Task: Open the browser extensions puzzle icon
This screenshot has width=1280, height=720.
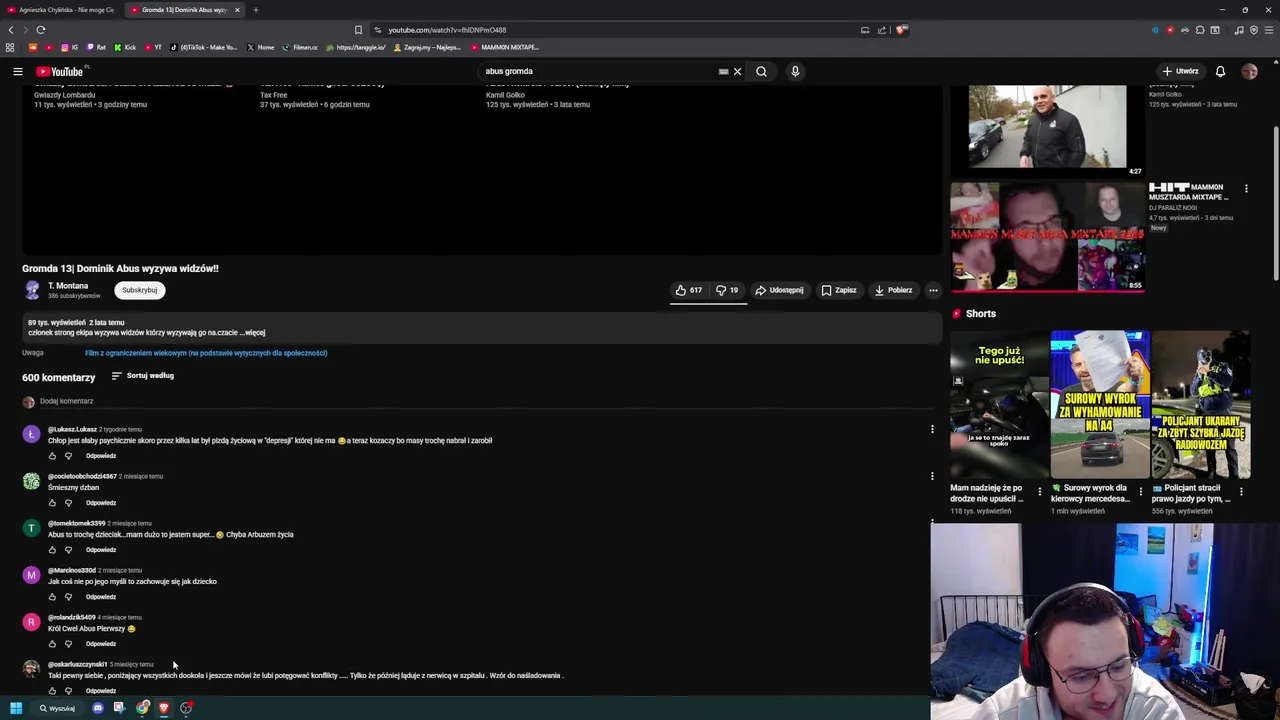Action: click(1200, 30)
